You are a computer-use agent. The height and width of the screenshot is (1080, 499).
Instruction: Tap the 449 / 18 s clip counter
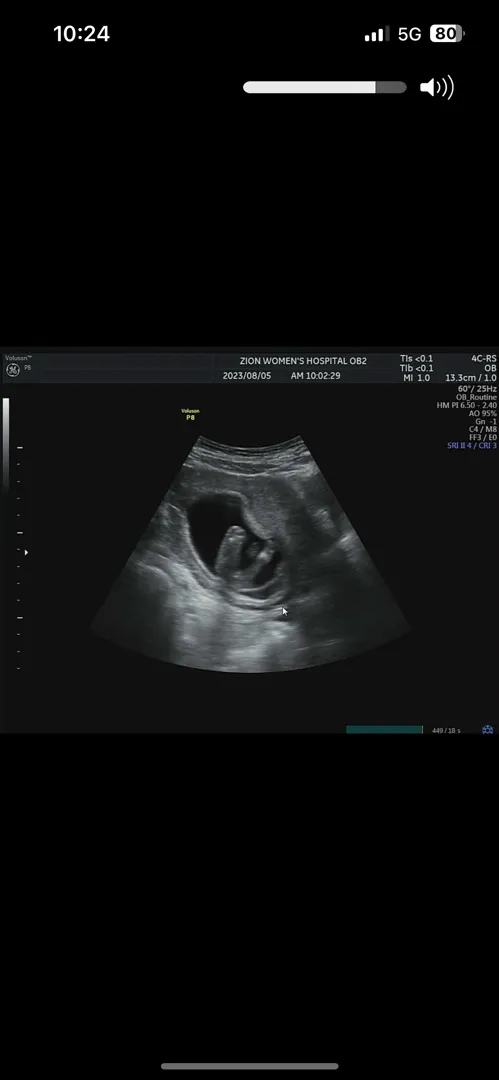pyautogui.click(x=446, y=730)
